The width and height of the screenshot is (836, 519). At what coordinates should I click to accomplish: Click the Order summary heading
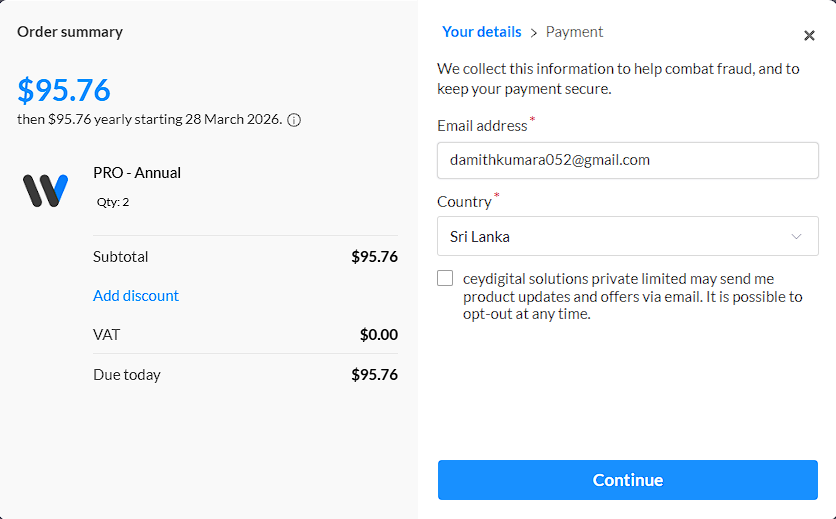70,32
